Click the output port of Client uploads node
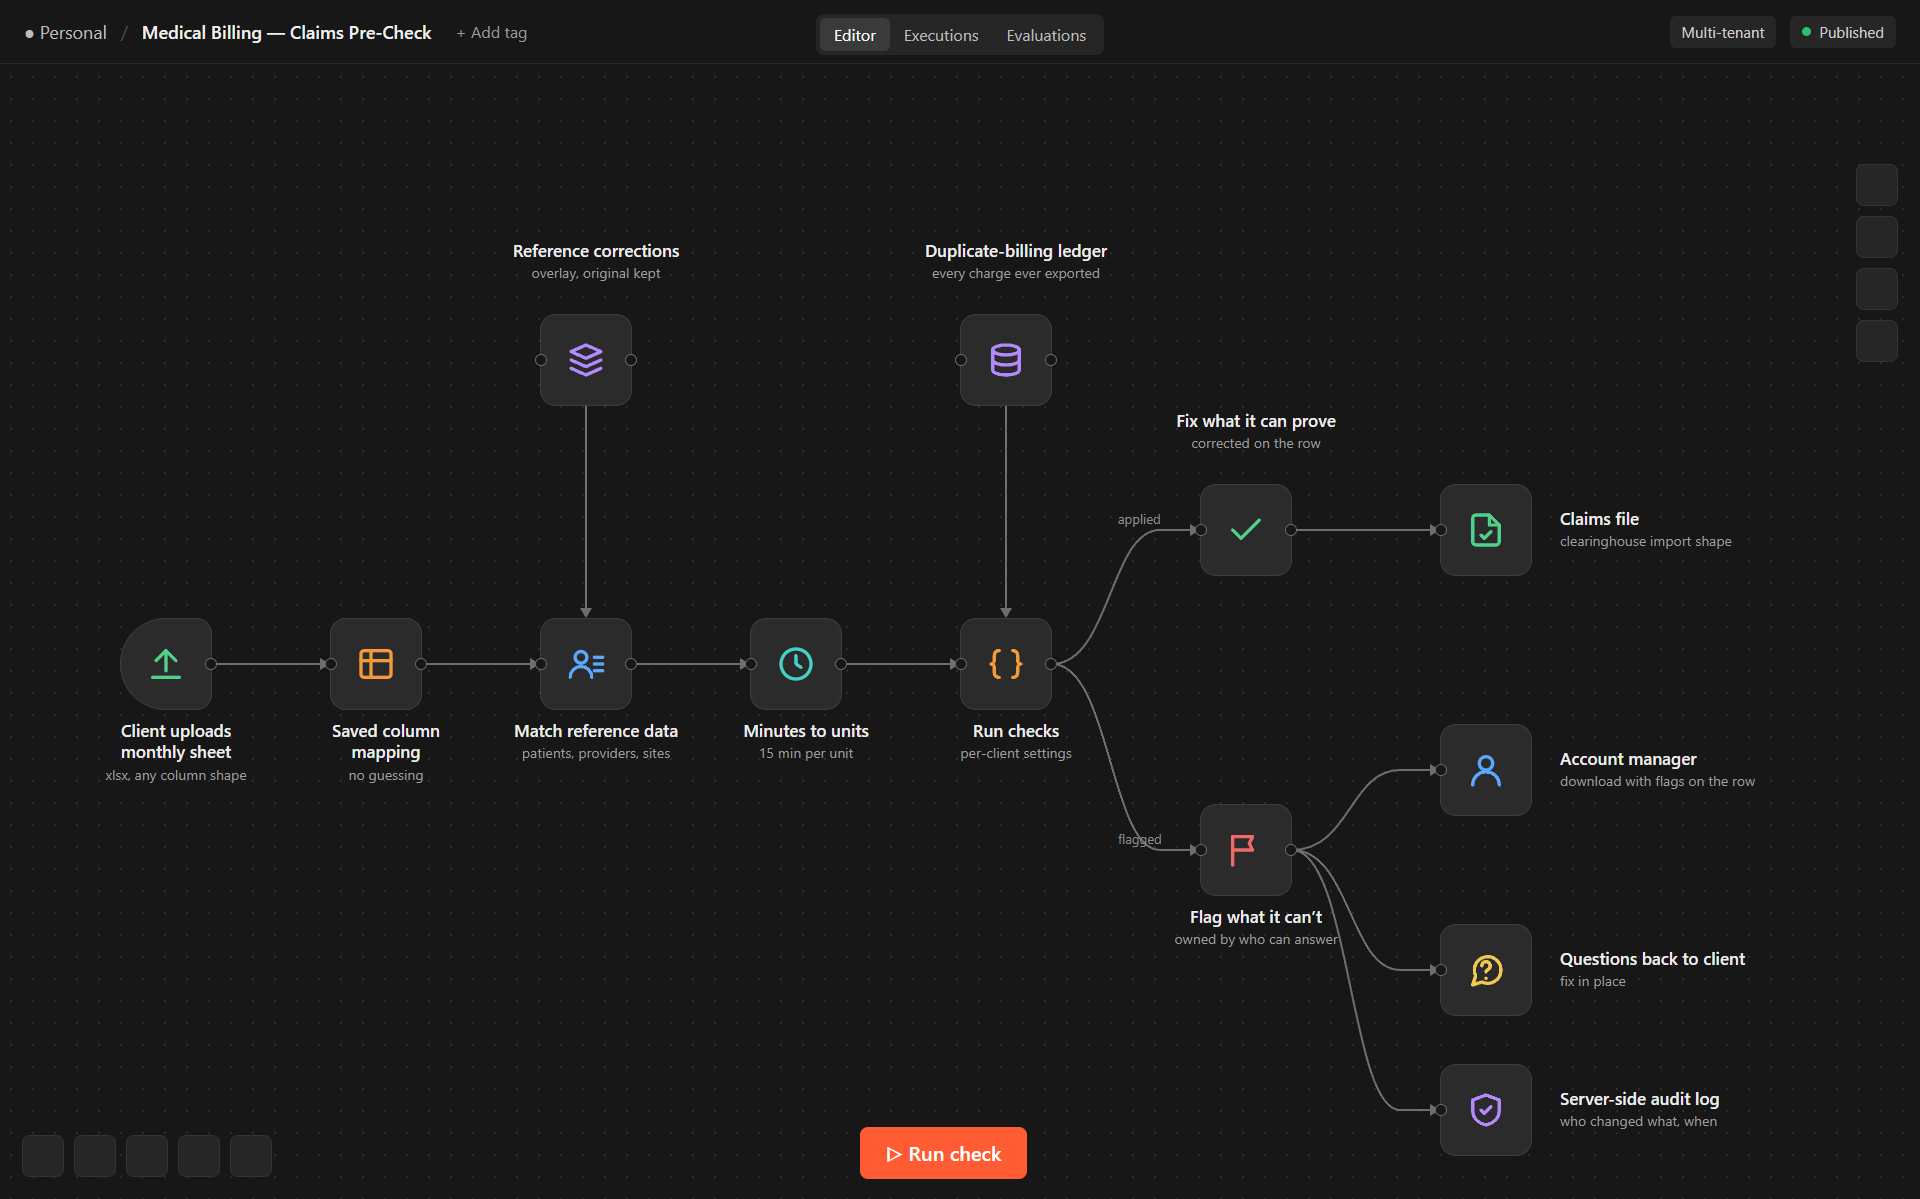This screenshot has width=1920, height=1199. (211, 664)
